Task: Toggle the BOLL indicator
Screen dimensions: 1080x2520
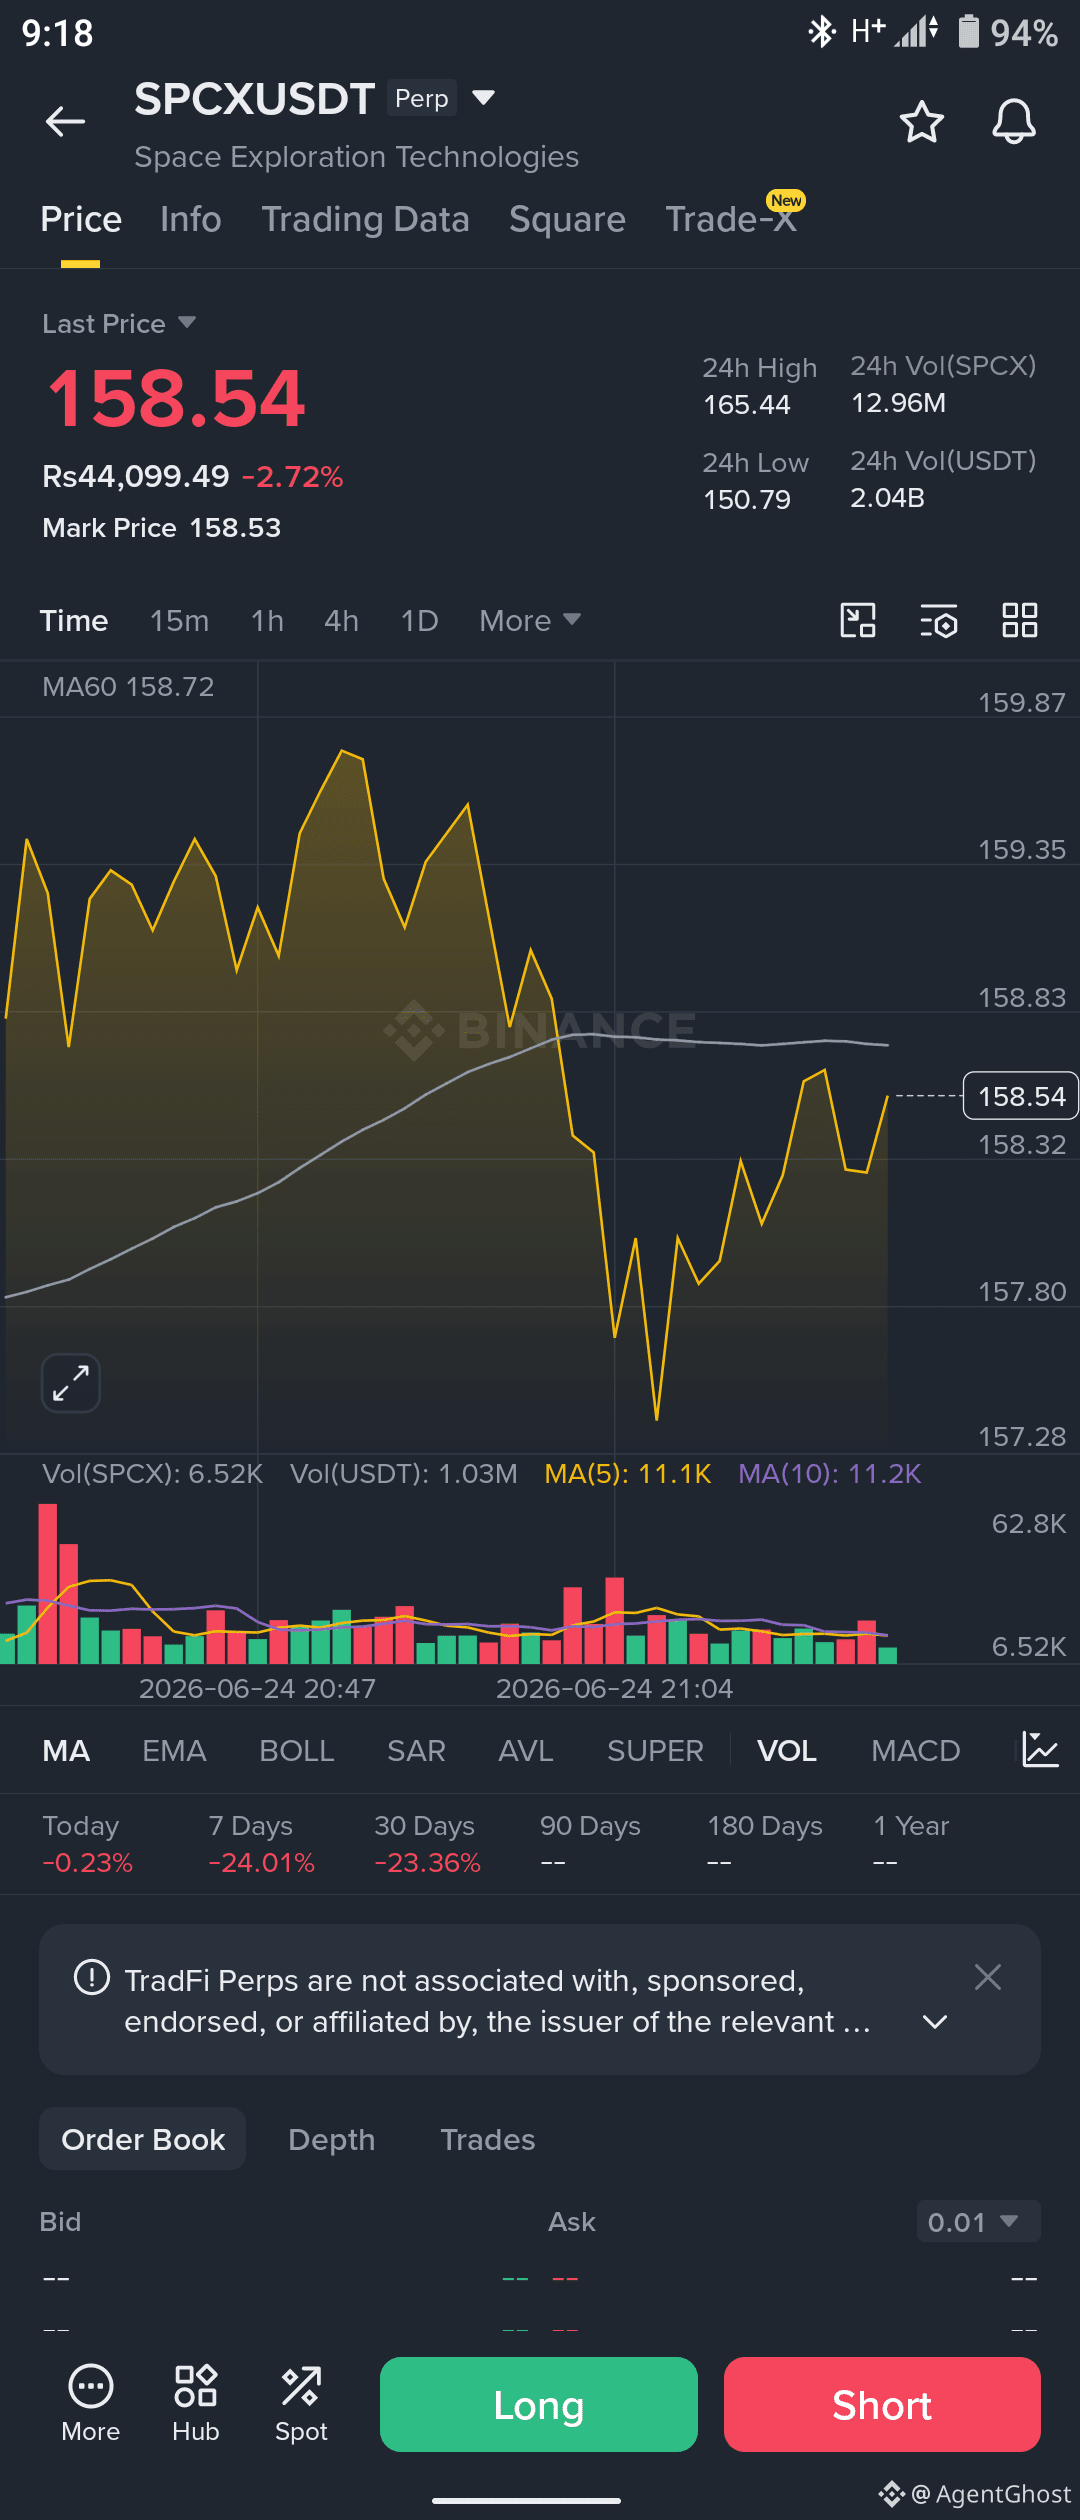Action: [296, 1751]
